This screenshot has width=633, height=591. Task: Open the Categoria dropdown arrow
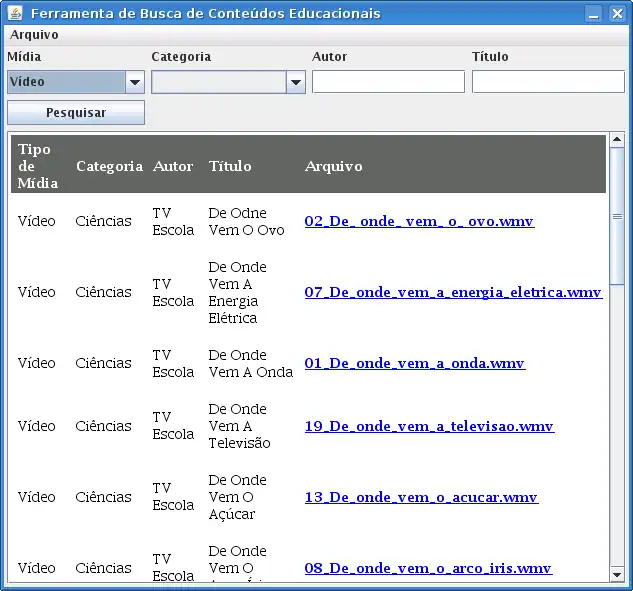295,82
